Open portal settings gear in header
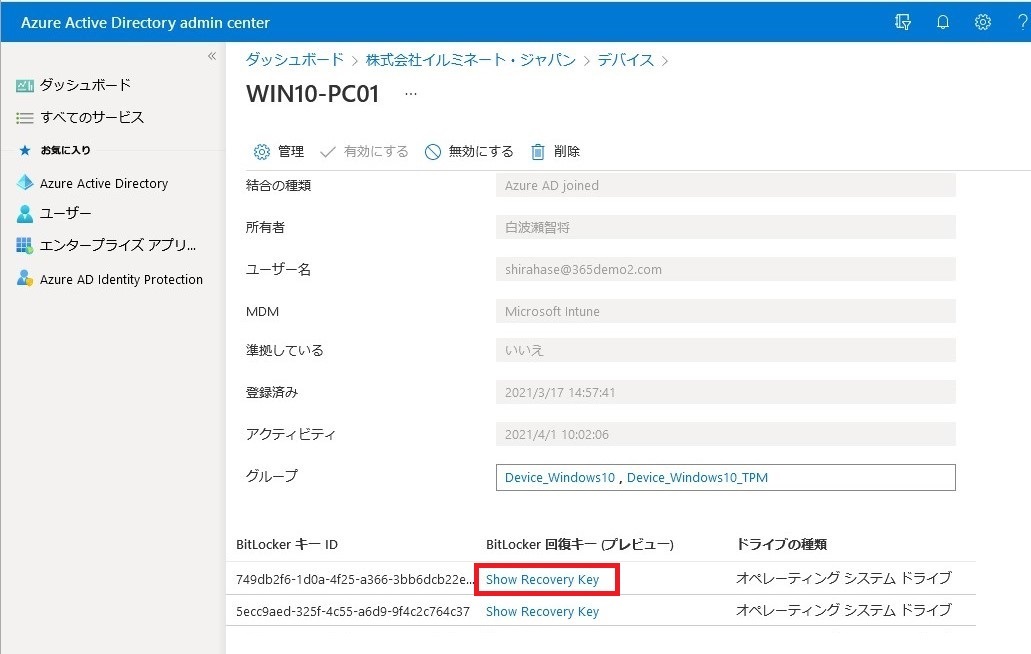Image resolution: width=1031 pixels, height=654 pixels. pos(982,22)
